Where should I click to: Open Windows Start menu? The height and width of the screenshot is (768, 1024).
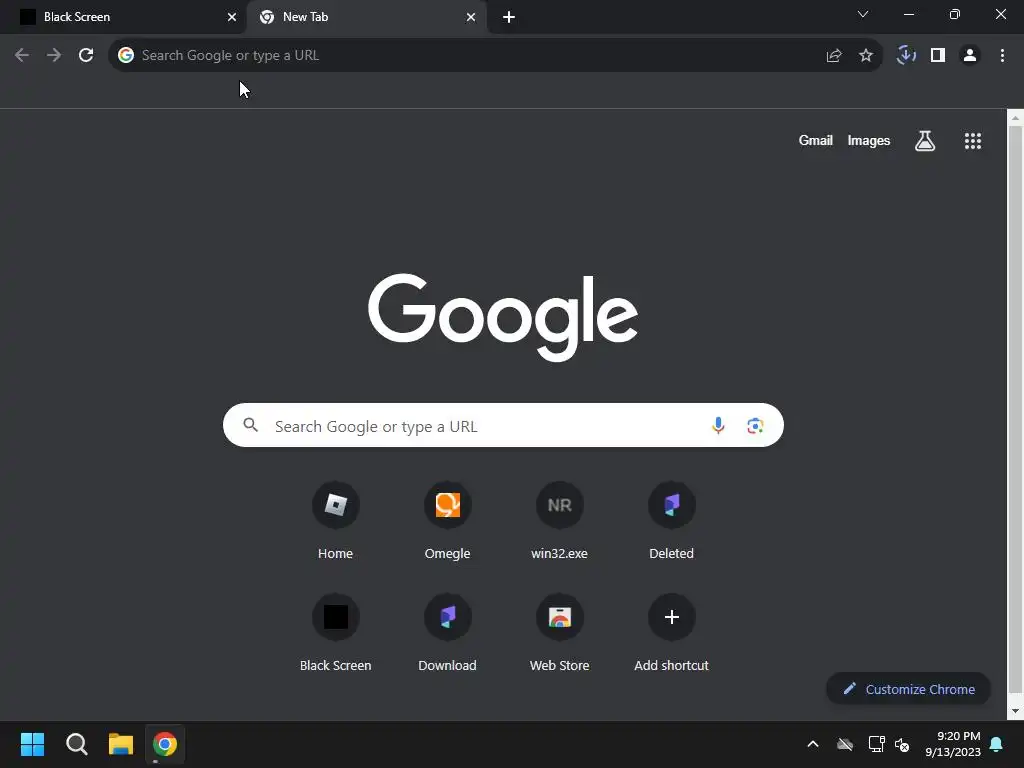click(32, 744)
